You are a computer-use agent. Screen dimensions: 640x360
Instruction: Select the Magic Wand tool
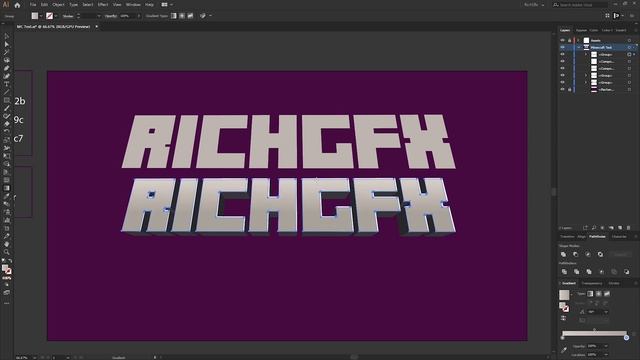pyautogui.click(x=7, y=52)
